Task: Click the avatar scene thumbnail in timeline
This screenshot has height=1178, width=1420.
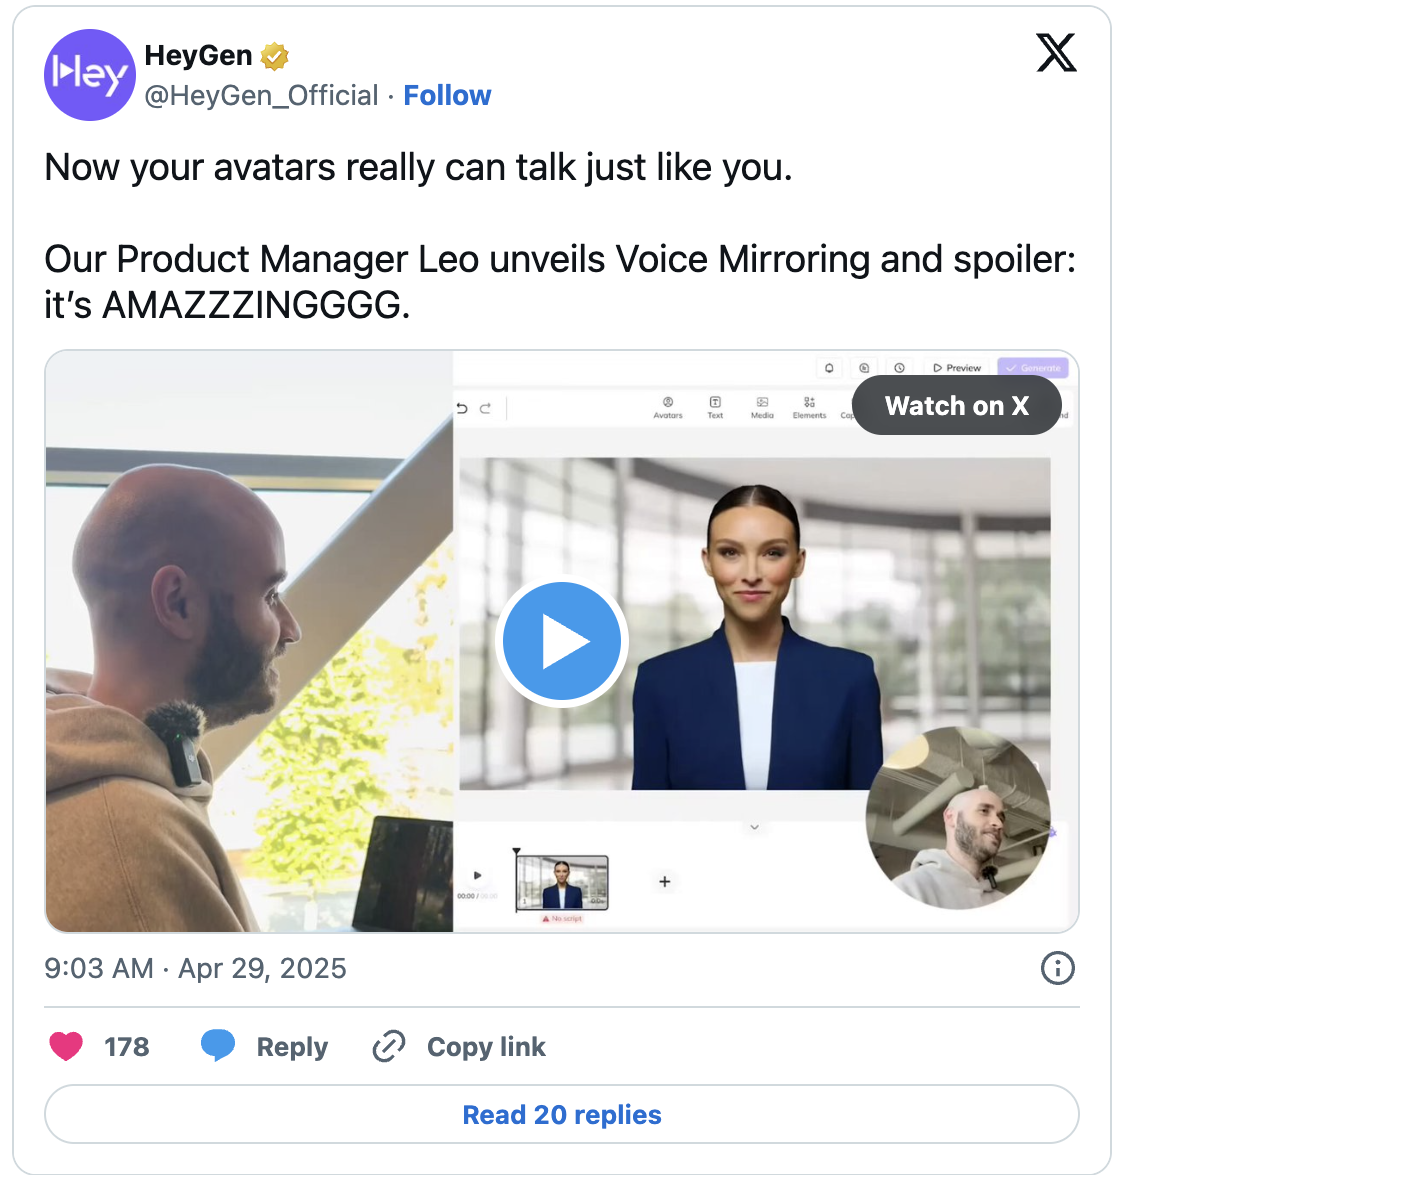Action: [x=562, y=883]
